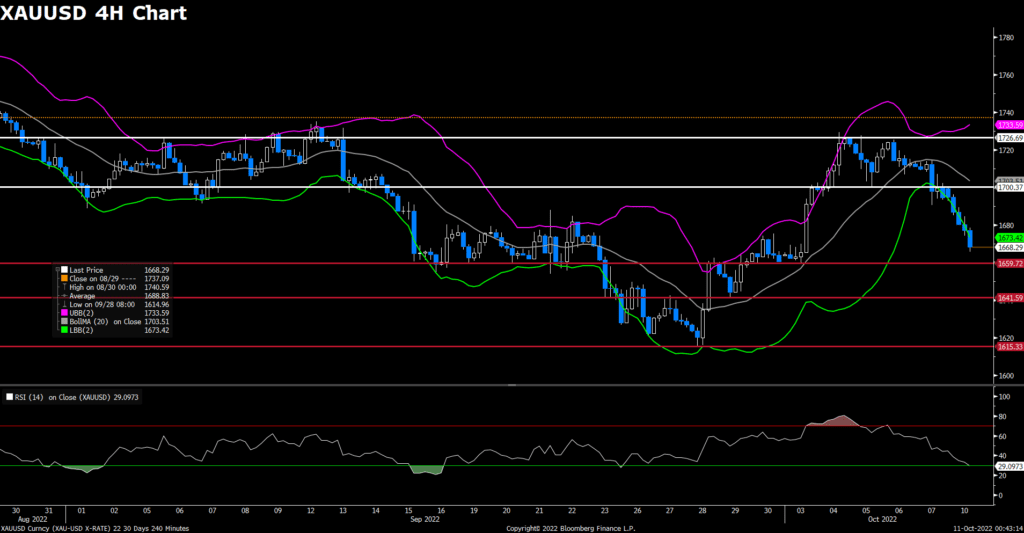Screen dimensions: 1024x533
Task: Click the 'Aug 2022' time axis label
Action: tap(33, 519)
